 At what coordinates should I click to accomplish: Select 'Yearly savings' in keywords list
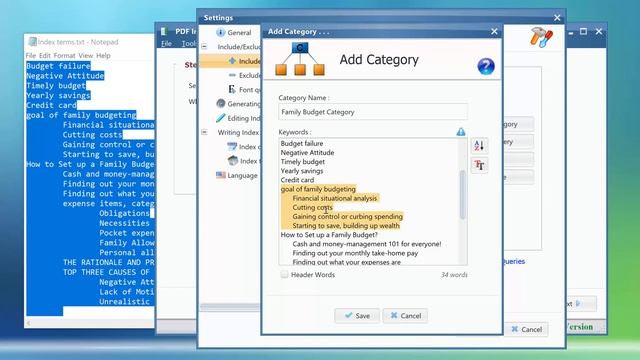[302, 171]
